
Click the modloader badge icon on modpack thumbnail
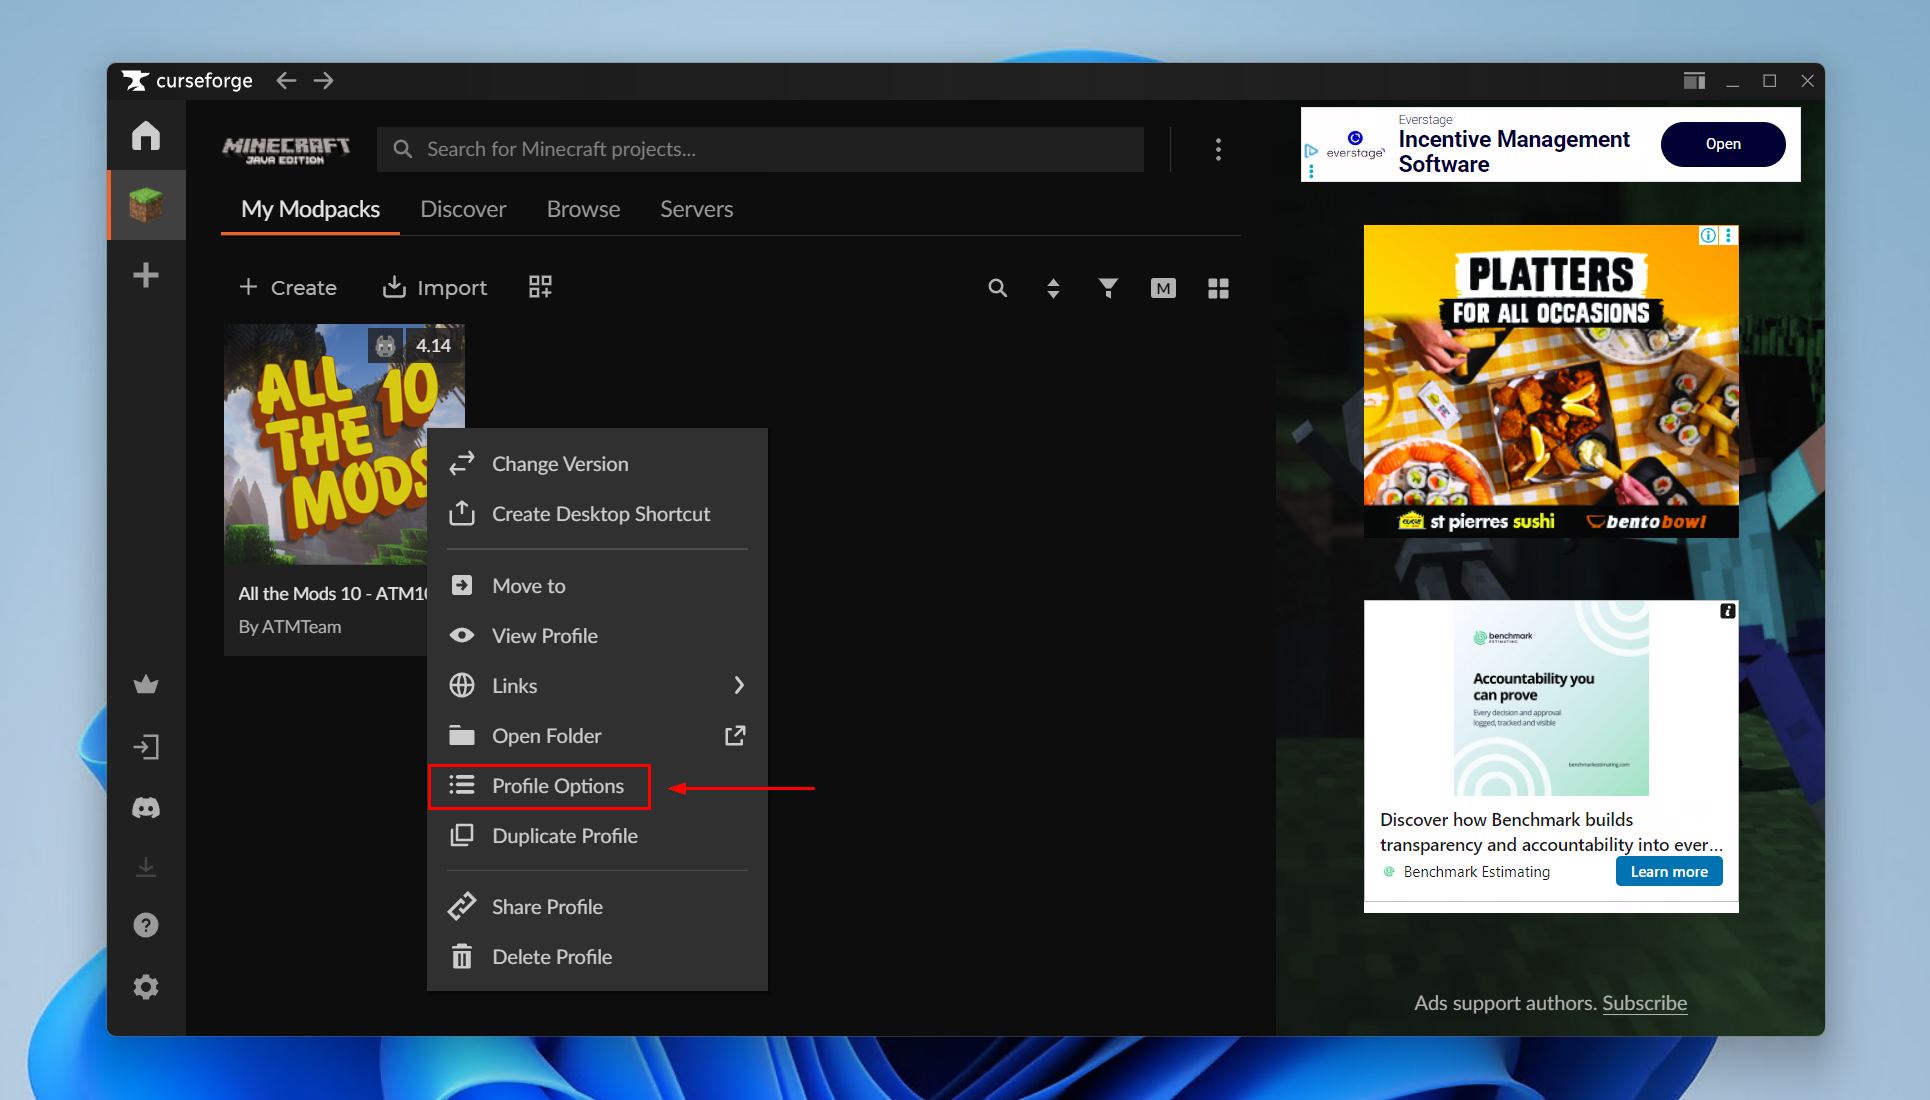(x=385, y=346)
